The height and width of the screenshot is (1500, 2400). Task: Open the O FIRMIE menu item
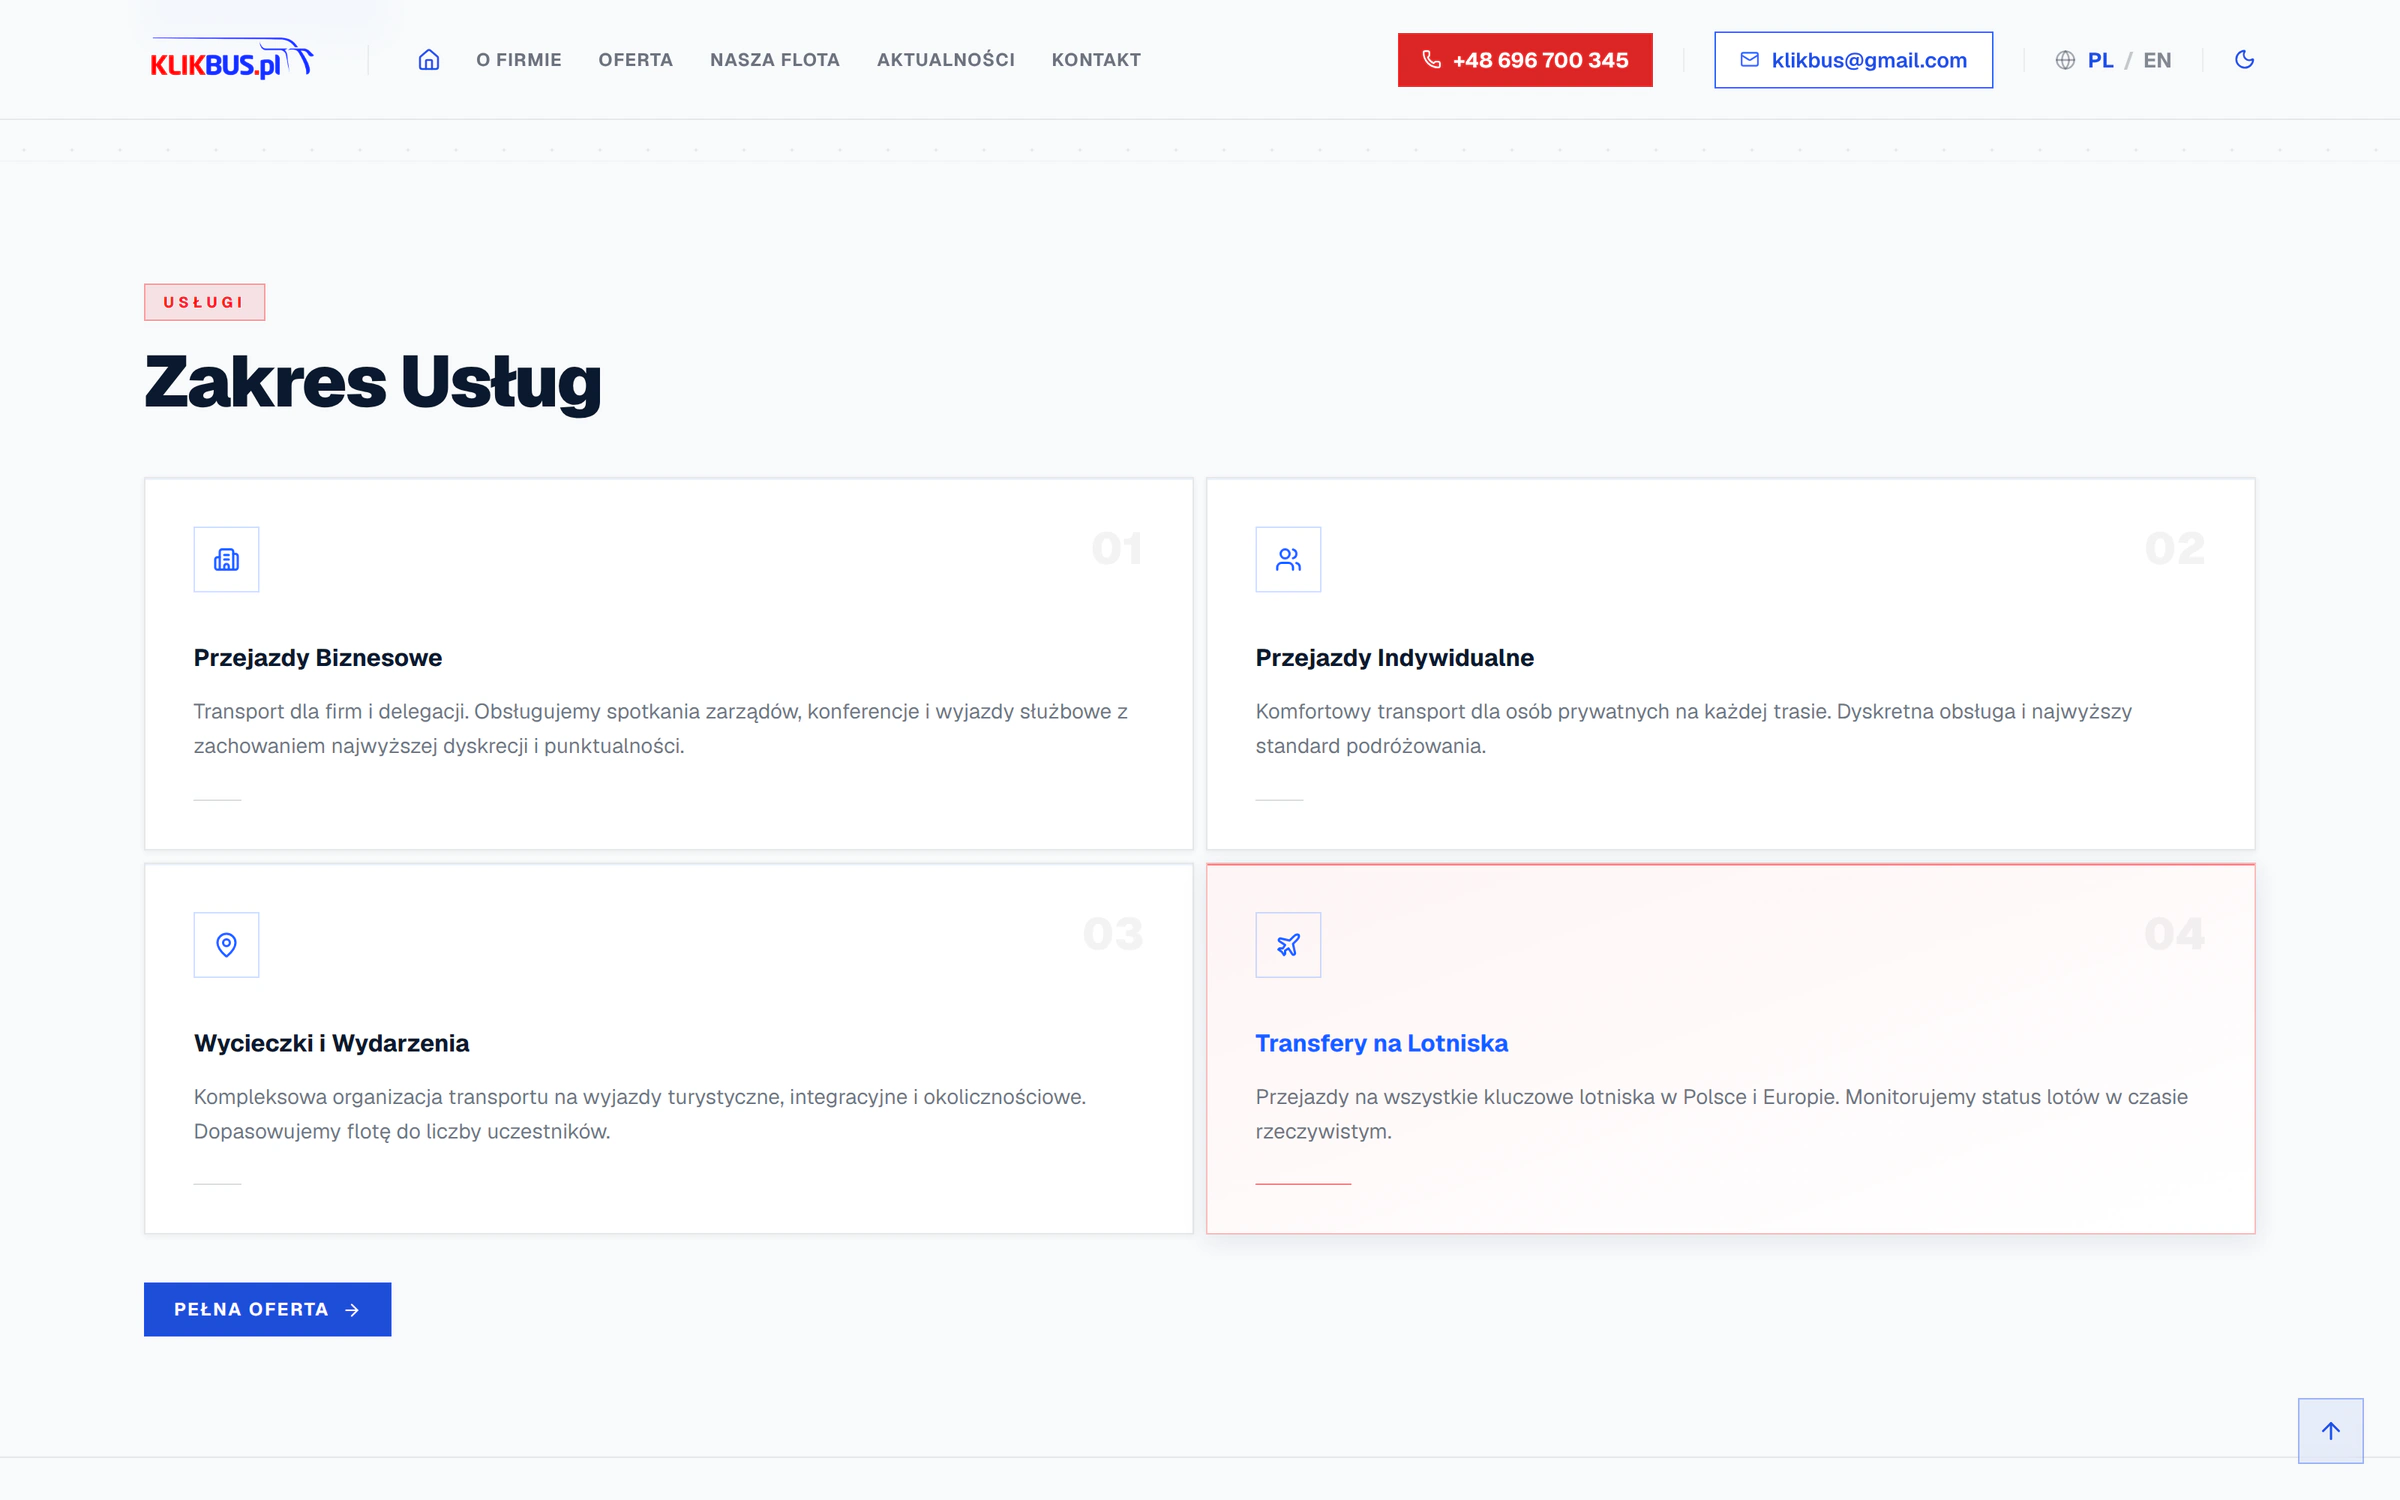[519, 60]
